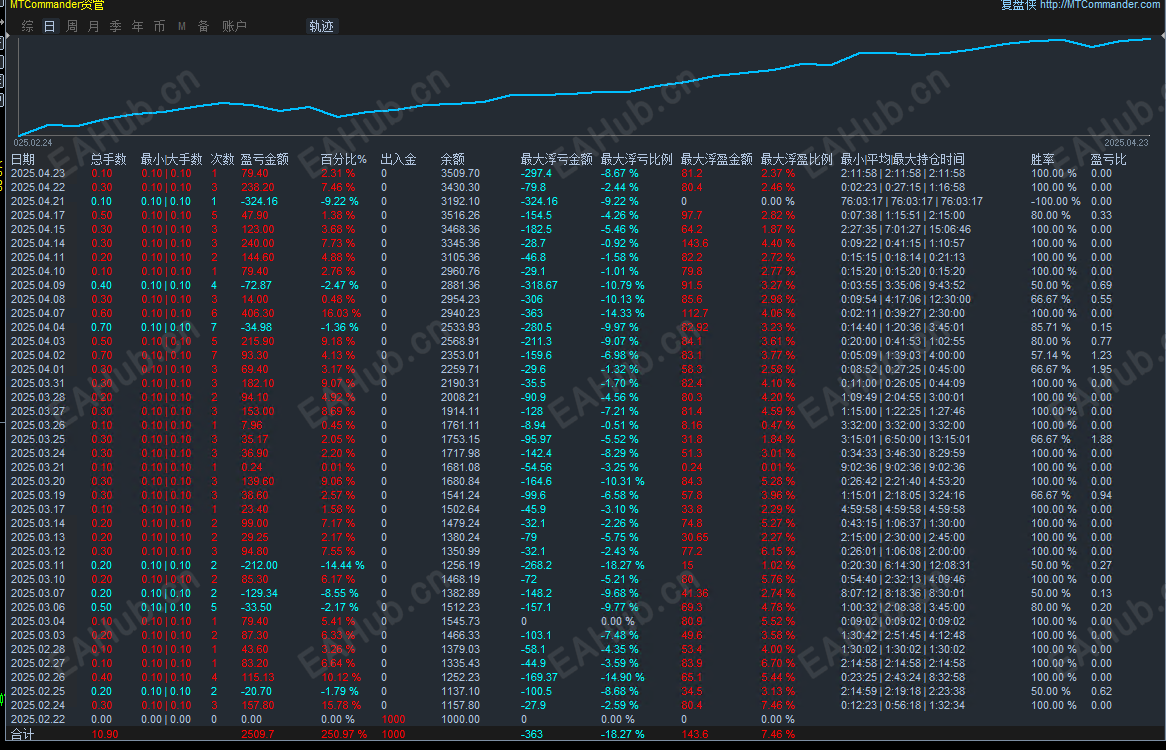Image resolution: width=1166 pixels, height=750 pixels.
Task: Click the 胜率 column header
Action: tap(1043, 159)
